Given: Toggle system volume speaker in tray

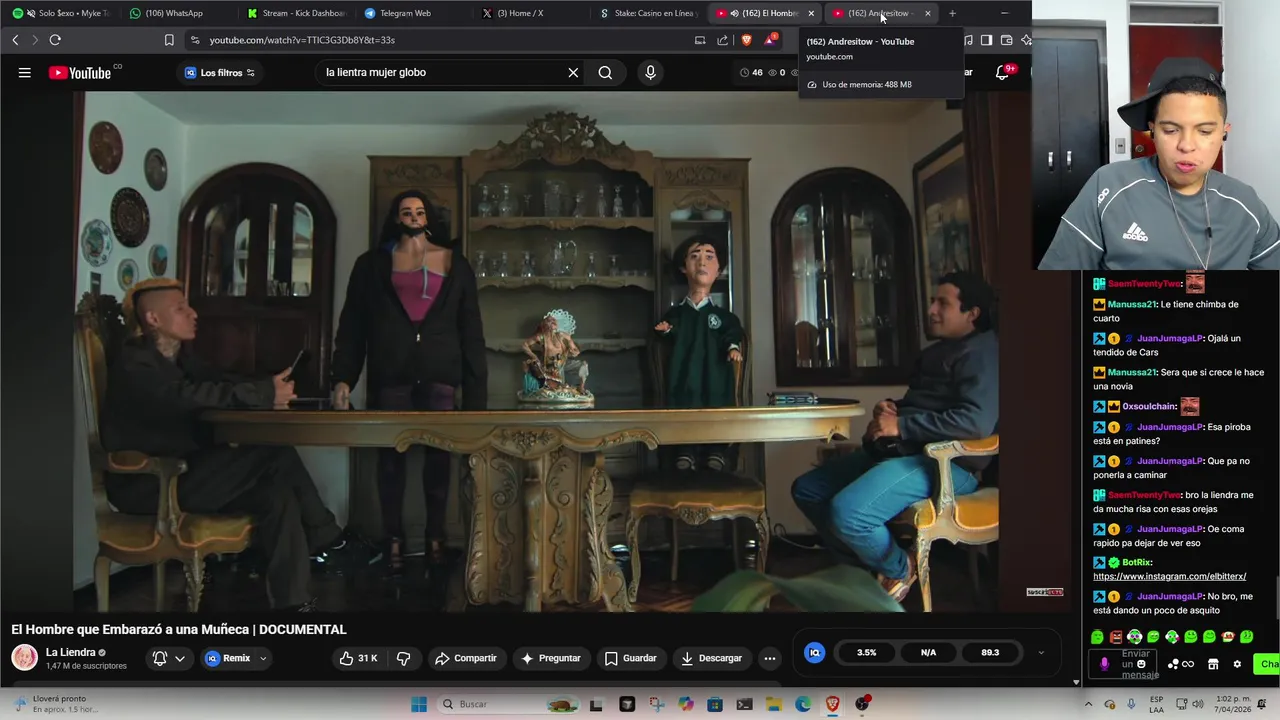Looking at the screenshot, I should (1200, 704).
